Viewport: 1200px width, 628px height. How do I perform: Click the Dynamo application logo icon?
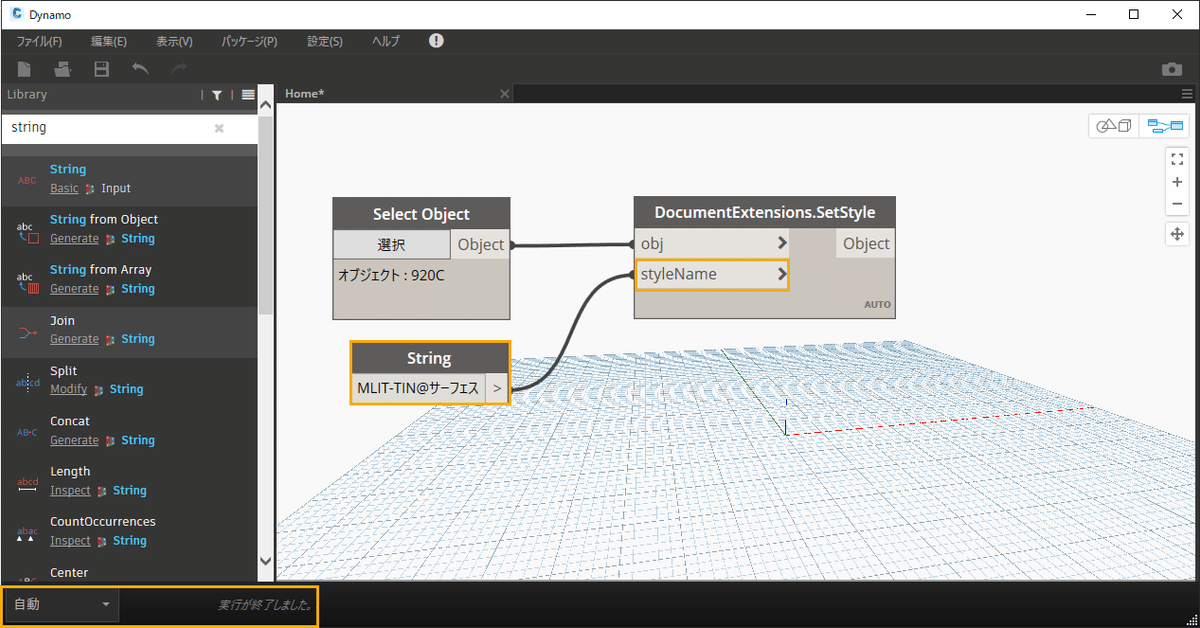17,15
